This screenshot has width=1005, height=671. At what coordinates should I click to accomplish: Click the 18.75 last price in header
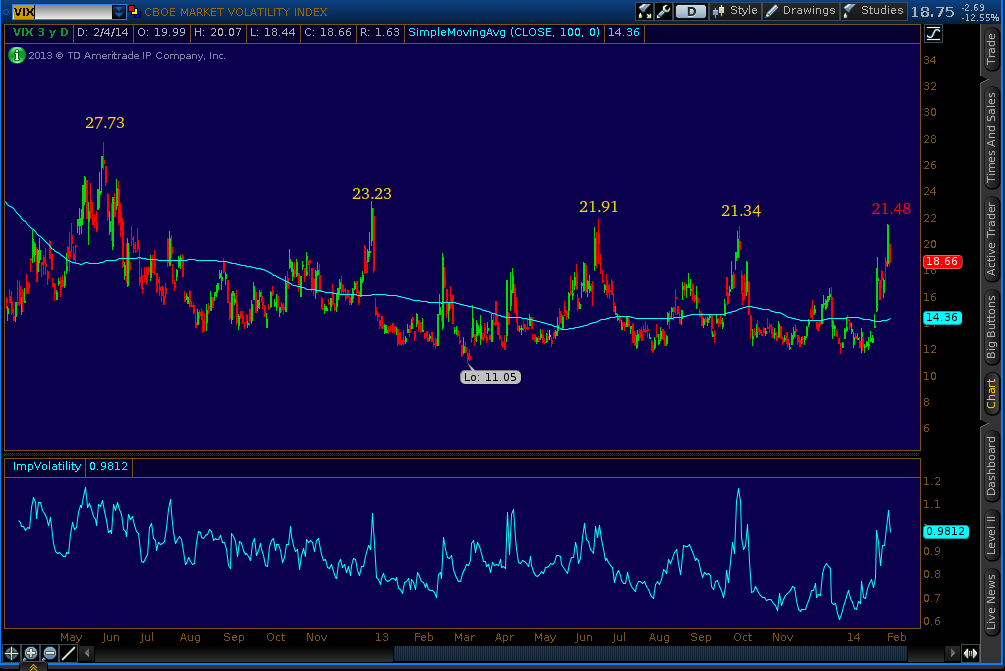click(933, 12)
